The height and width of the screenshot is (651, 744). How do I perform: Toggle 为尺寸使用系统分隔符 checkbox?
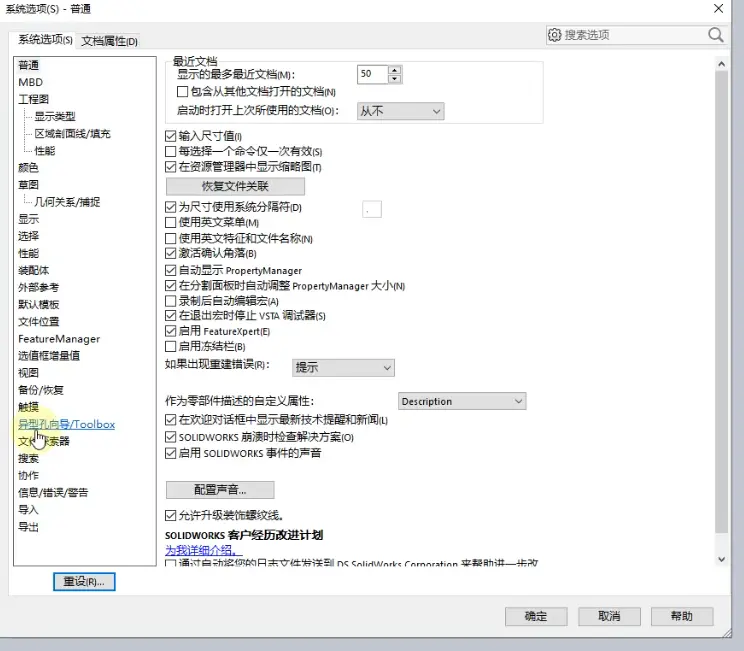170,207
